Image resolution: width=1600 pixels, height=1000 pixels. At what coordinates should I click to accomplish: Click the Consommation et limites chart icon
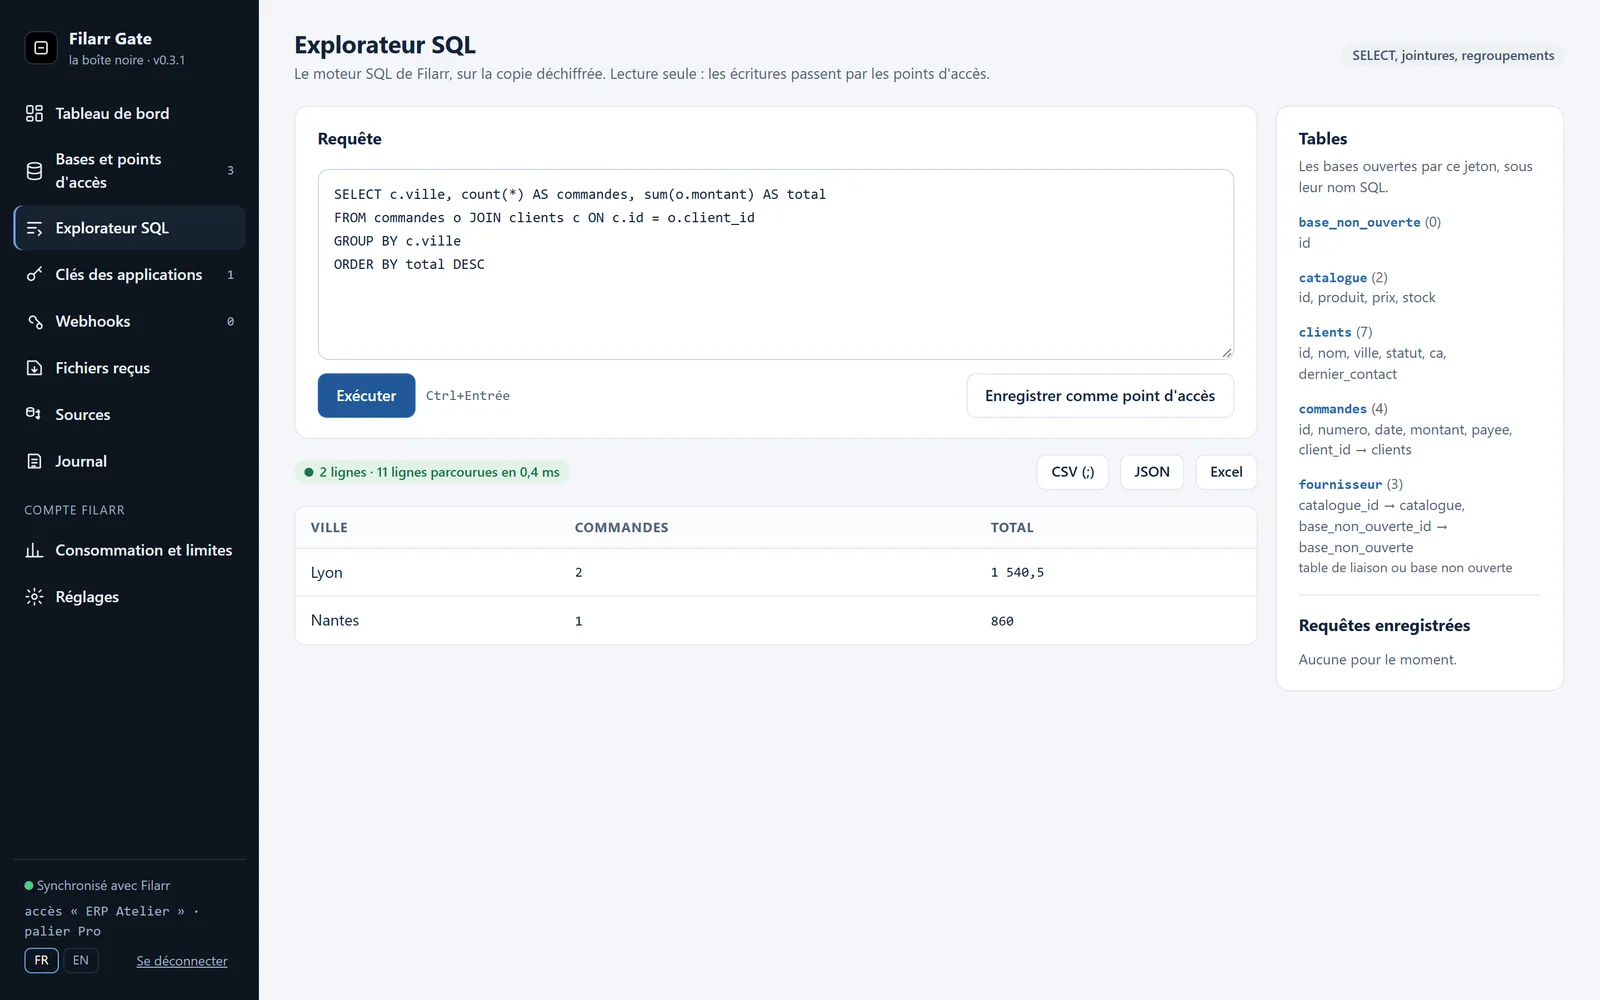tap(34, 550)
